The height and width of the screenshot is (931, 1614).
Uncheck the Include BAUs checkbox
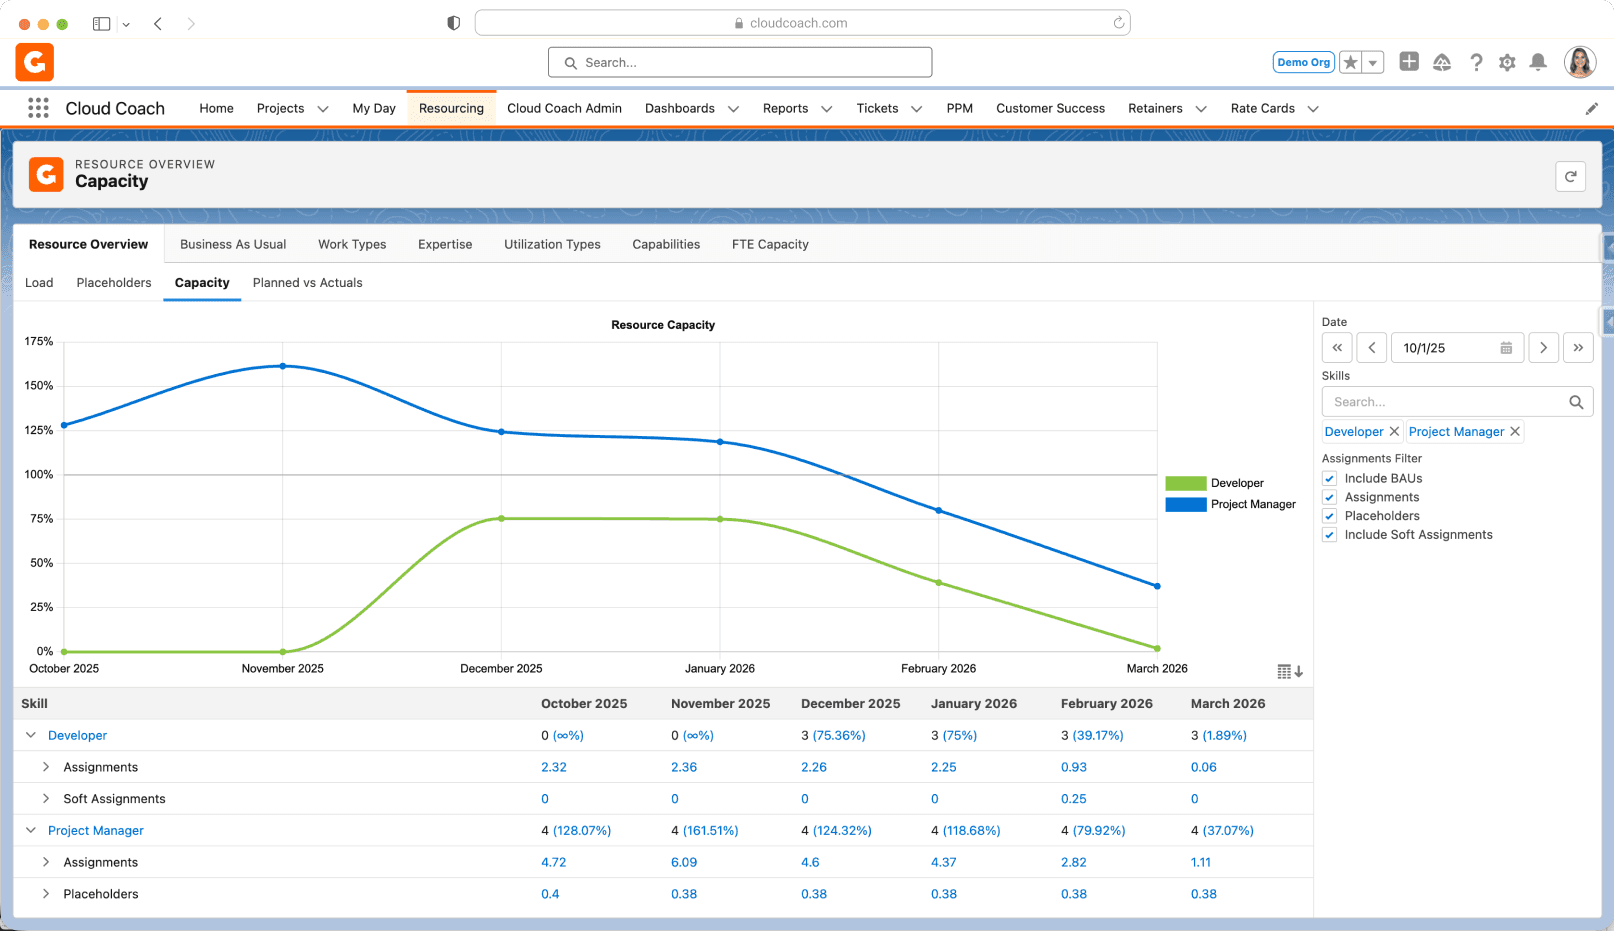pyautogui.click(x=1330, y=479)
